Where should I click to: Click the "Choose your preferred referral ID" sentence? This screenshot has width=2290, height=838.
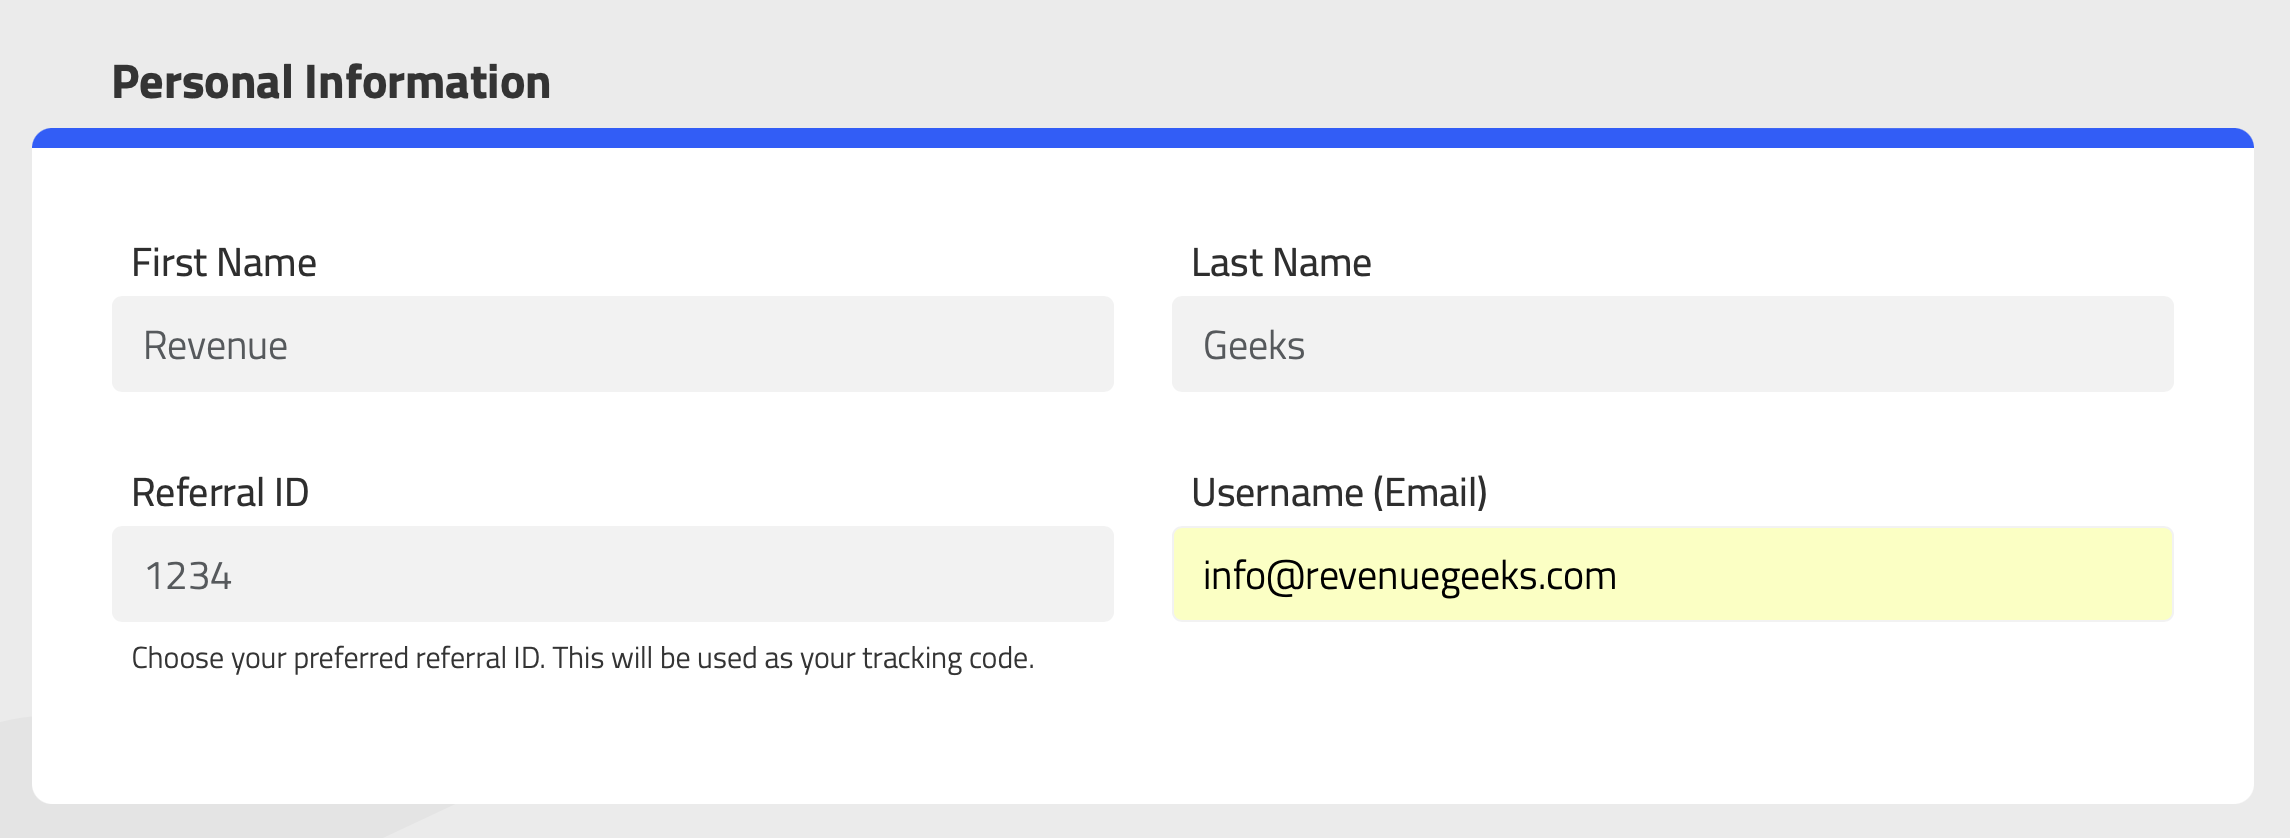click(337, 658)
